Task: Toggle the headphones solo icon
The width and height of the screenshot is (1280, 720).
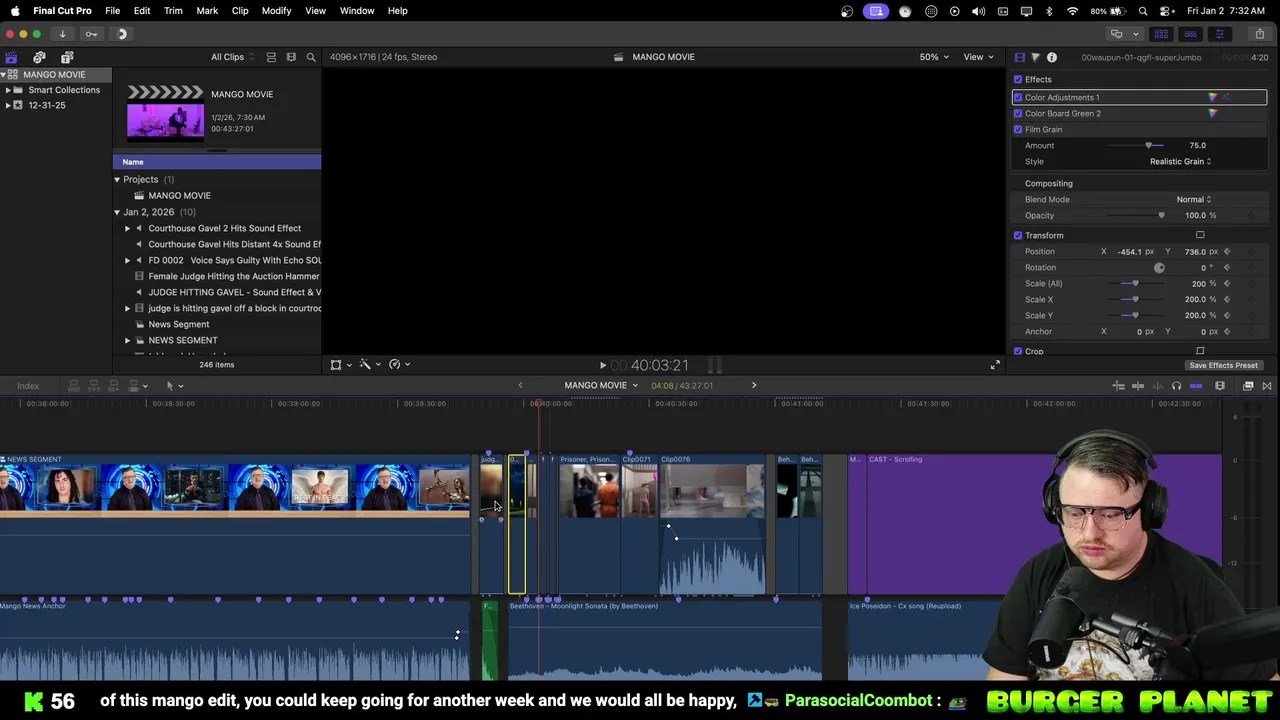Action: (1176, 386)
